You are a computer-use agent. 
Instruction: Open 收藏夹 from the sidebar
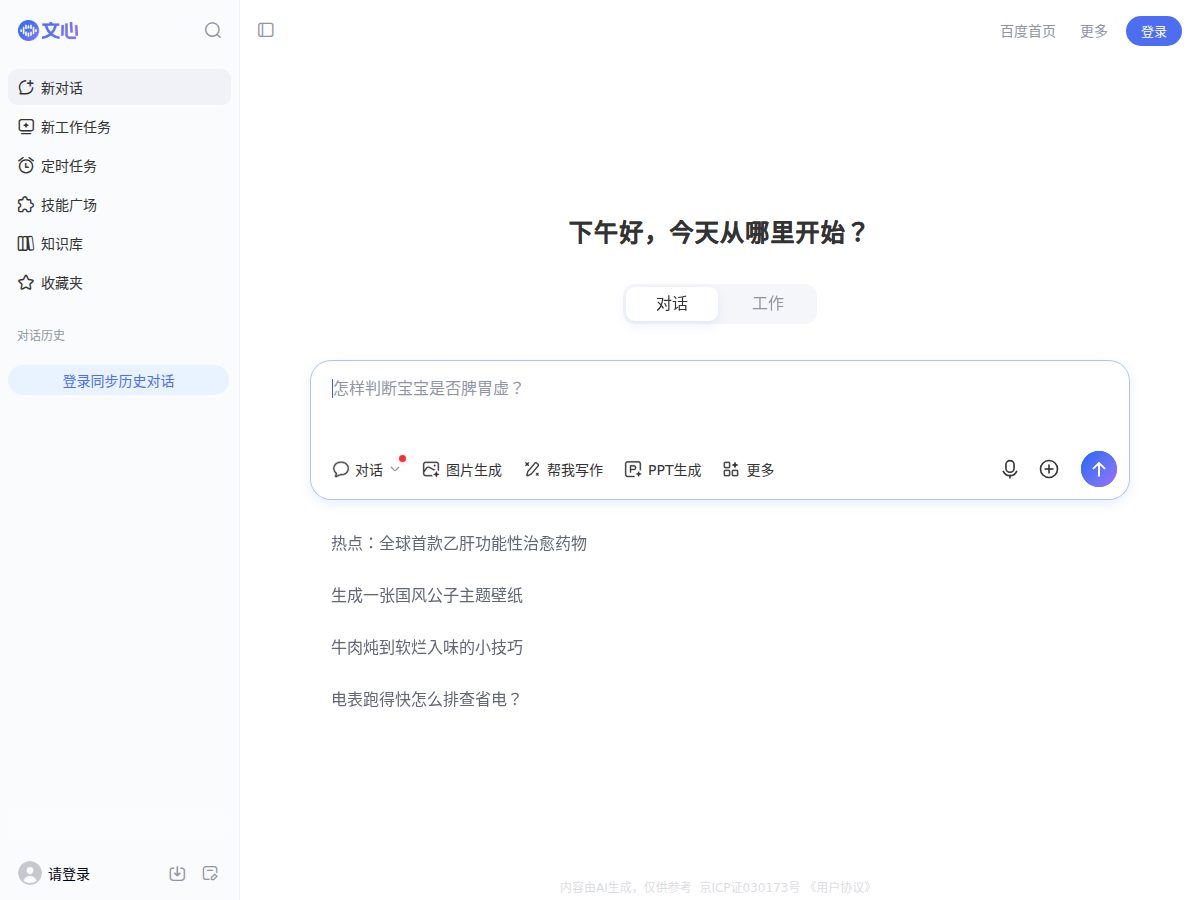(x=119, y=283)
